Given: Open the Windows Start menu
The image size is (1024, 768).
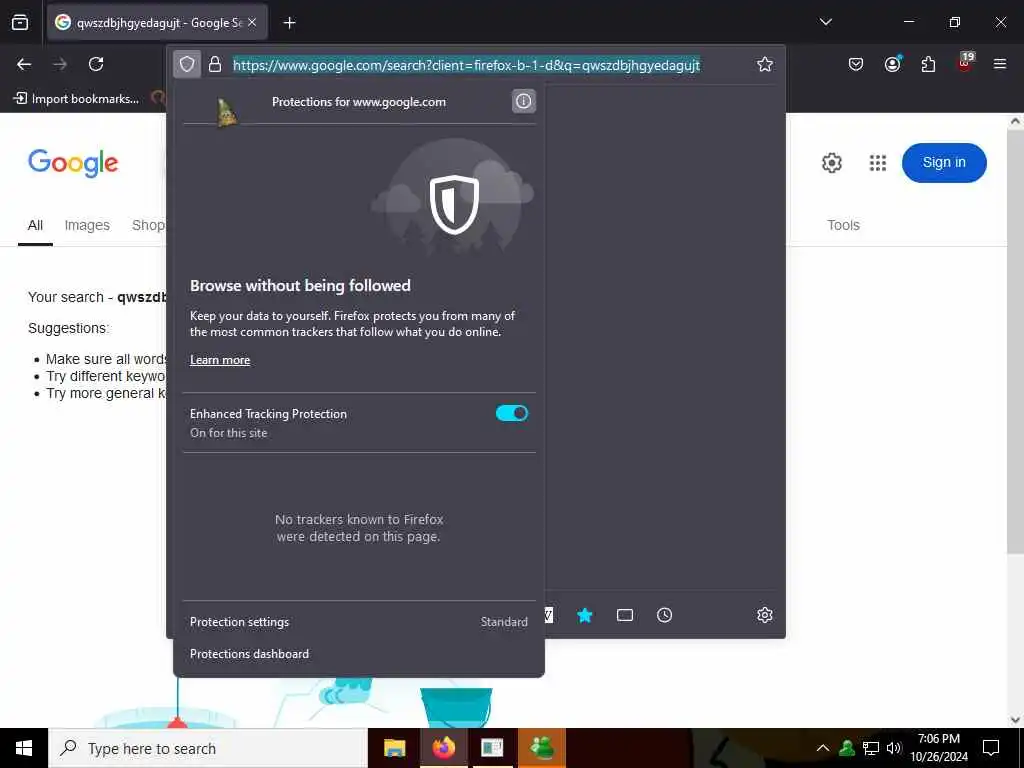Looking at the screenshot, I should click(x=24, y=748).
